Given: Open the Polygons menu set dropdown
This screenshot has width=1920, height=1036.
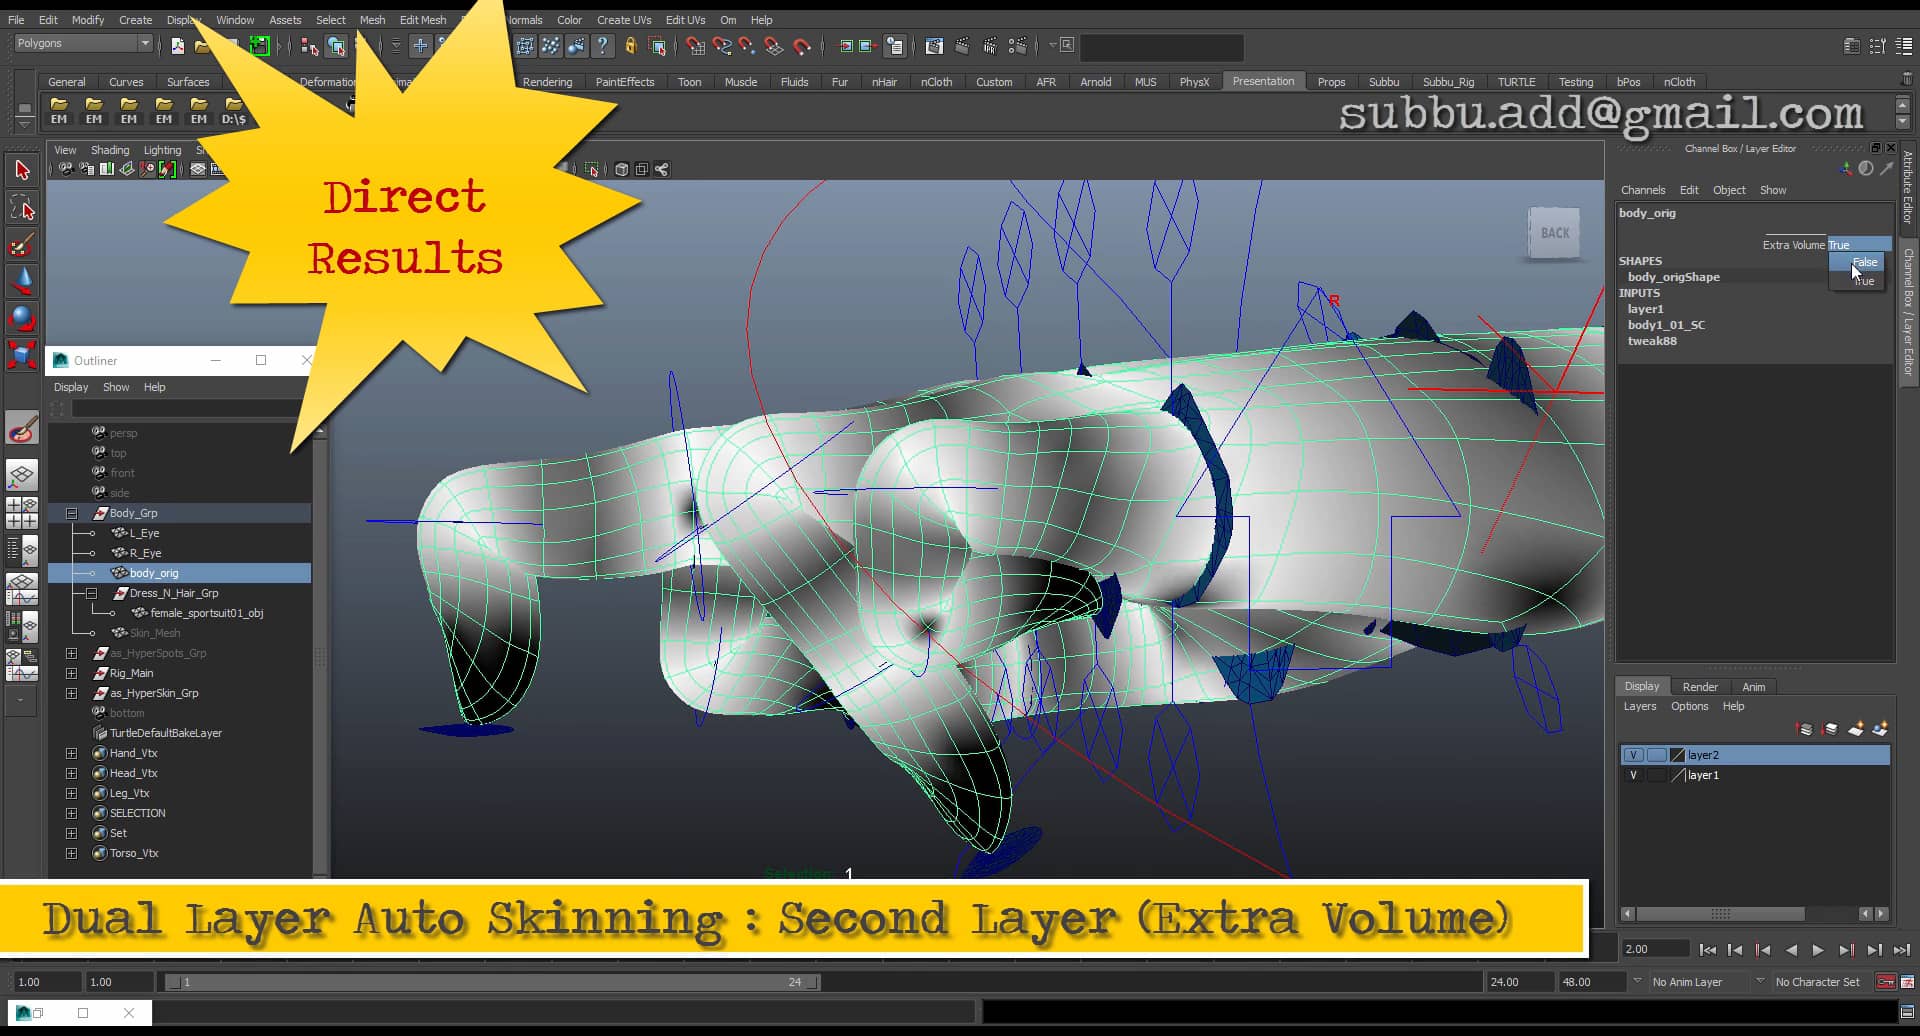Looking at the screenshot, I should pos(145,43).
